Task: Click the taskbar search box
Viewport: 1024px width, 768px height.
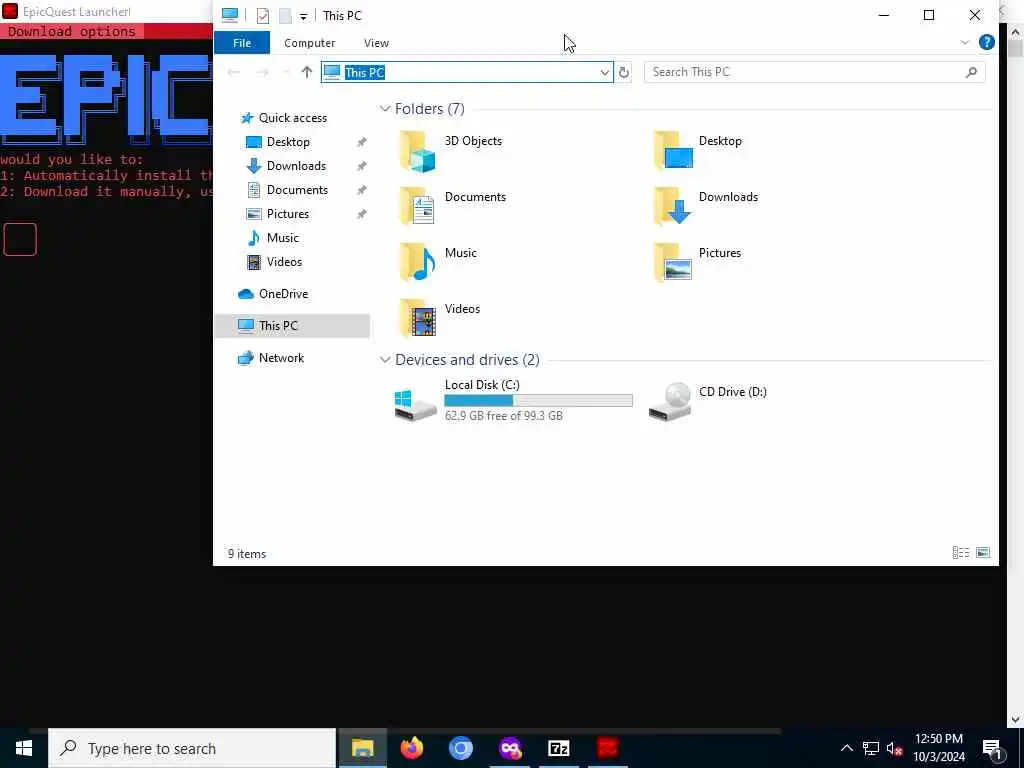Action: [x=192, y=748]
